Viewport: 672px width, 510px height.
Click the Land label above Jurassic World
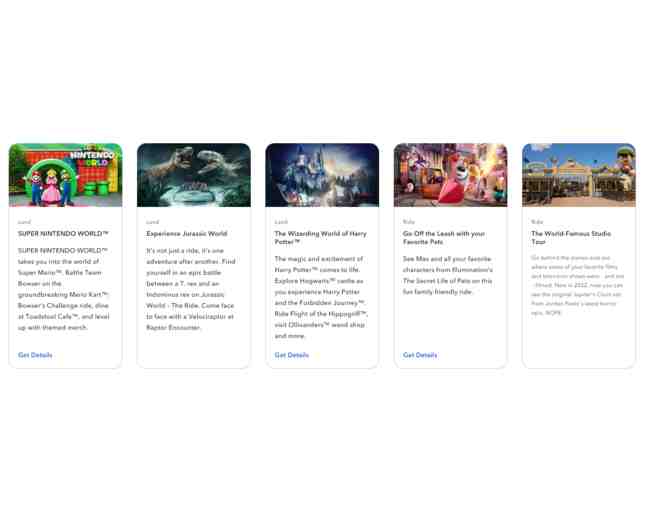coord(152,222)
